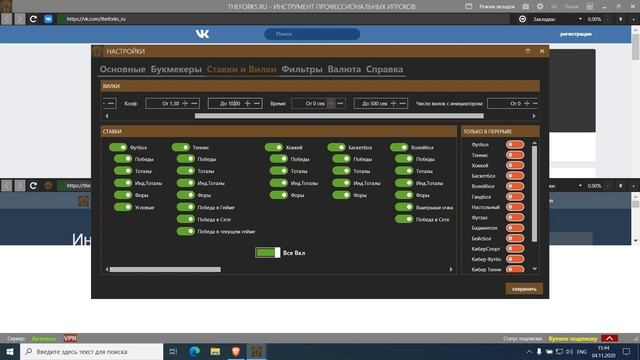Reload the VK page in top browser
The width and height of the screenshot is (640, 360).
coord(33,19)
